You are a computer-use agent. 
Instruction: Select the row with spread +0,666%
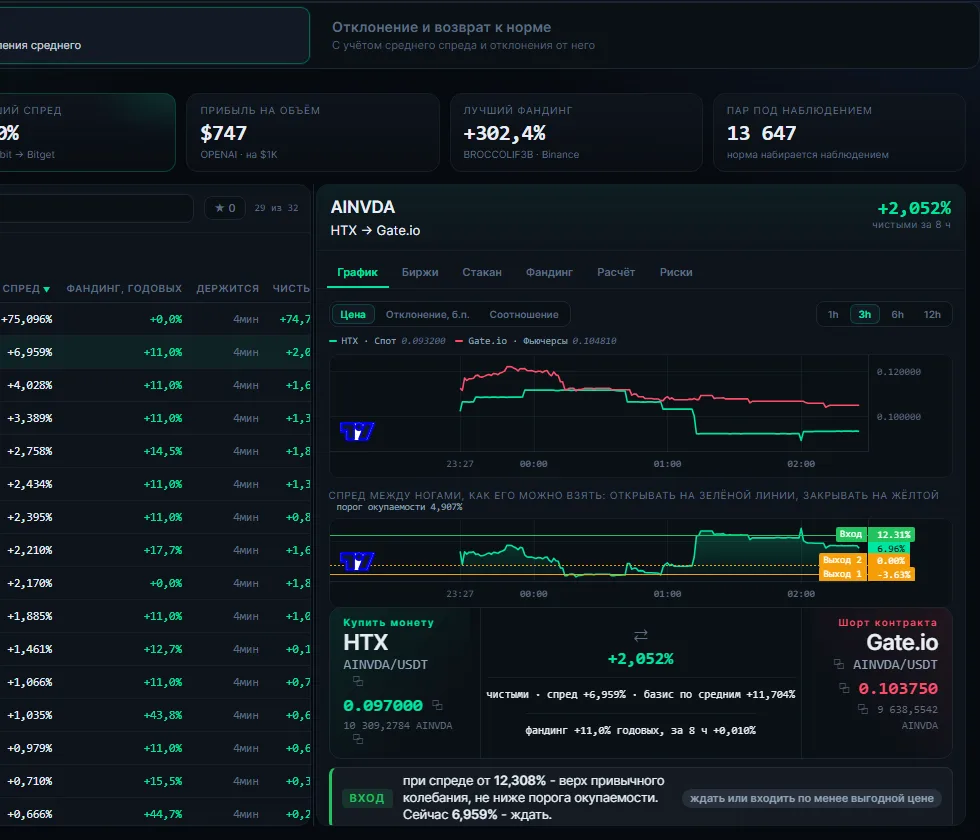[x=155, y=814]
